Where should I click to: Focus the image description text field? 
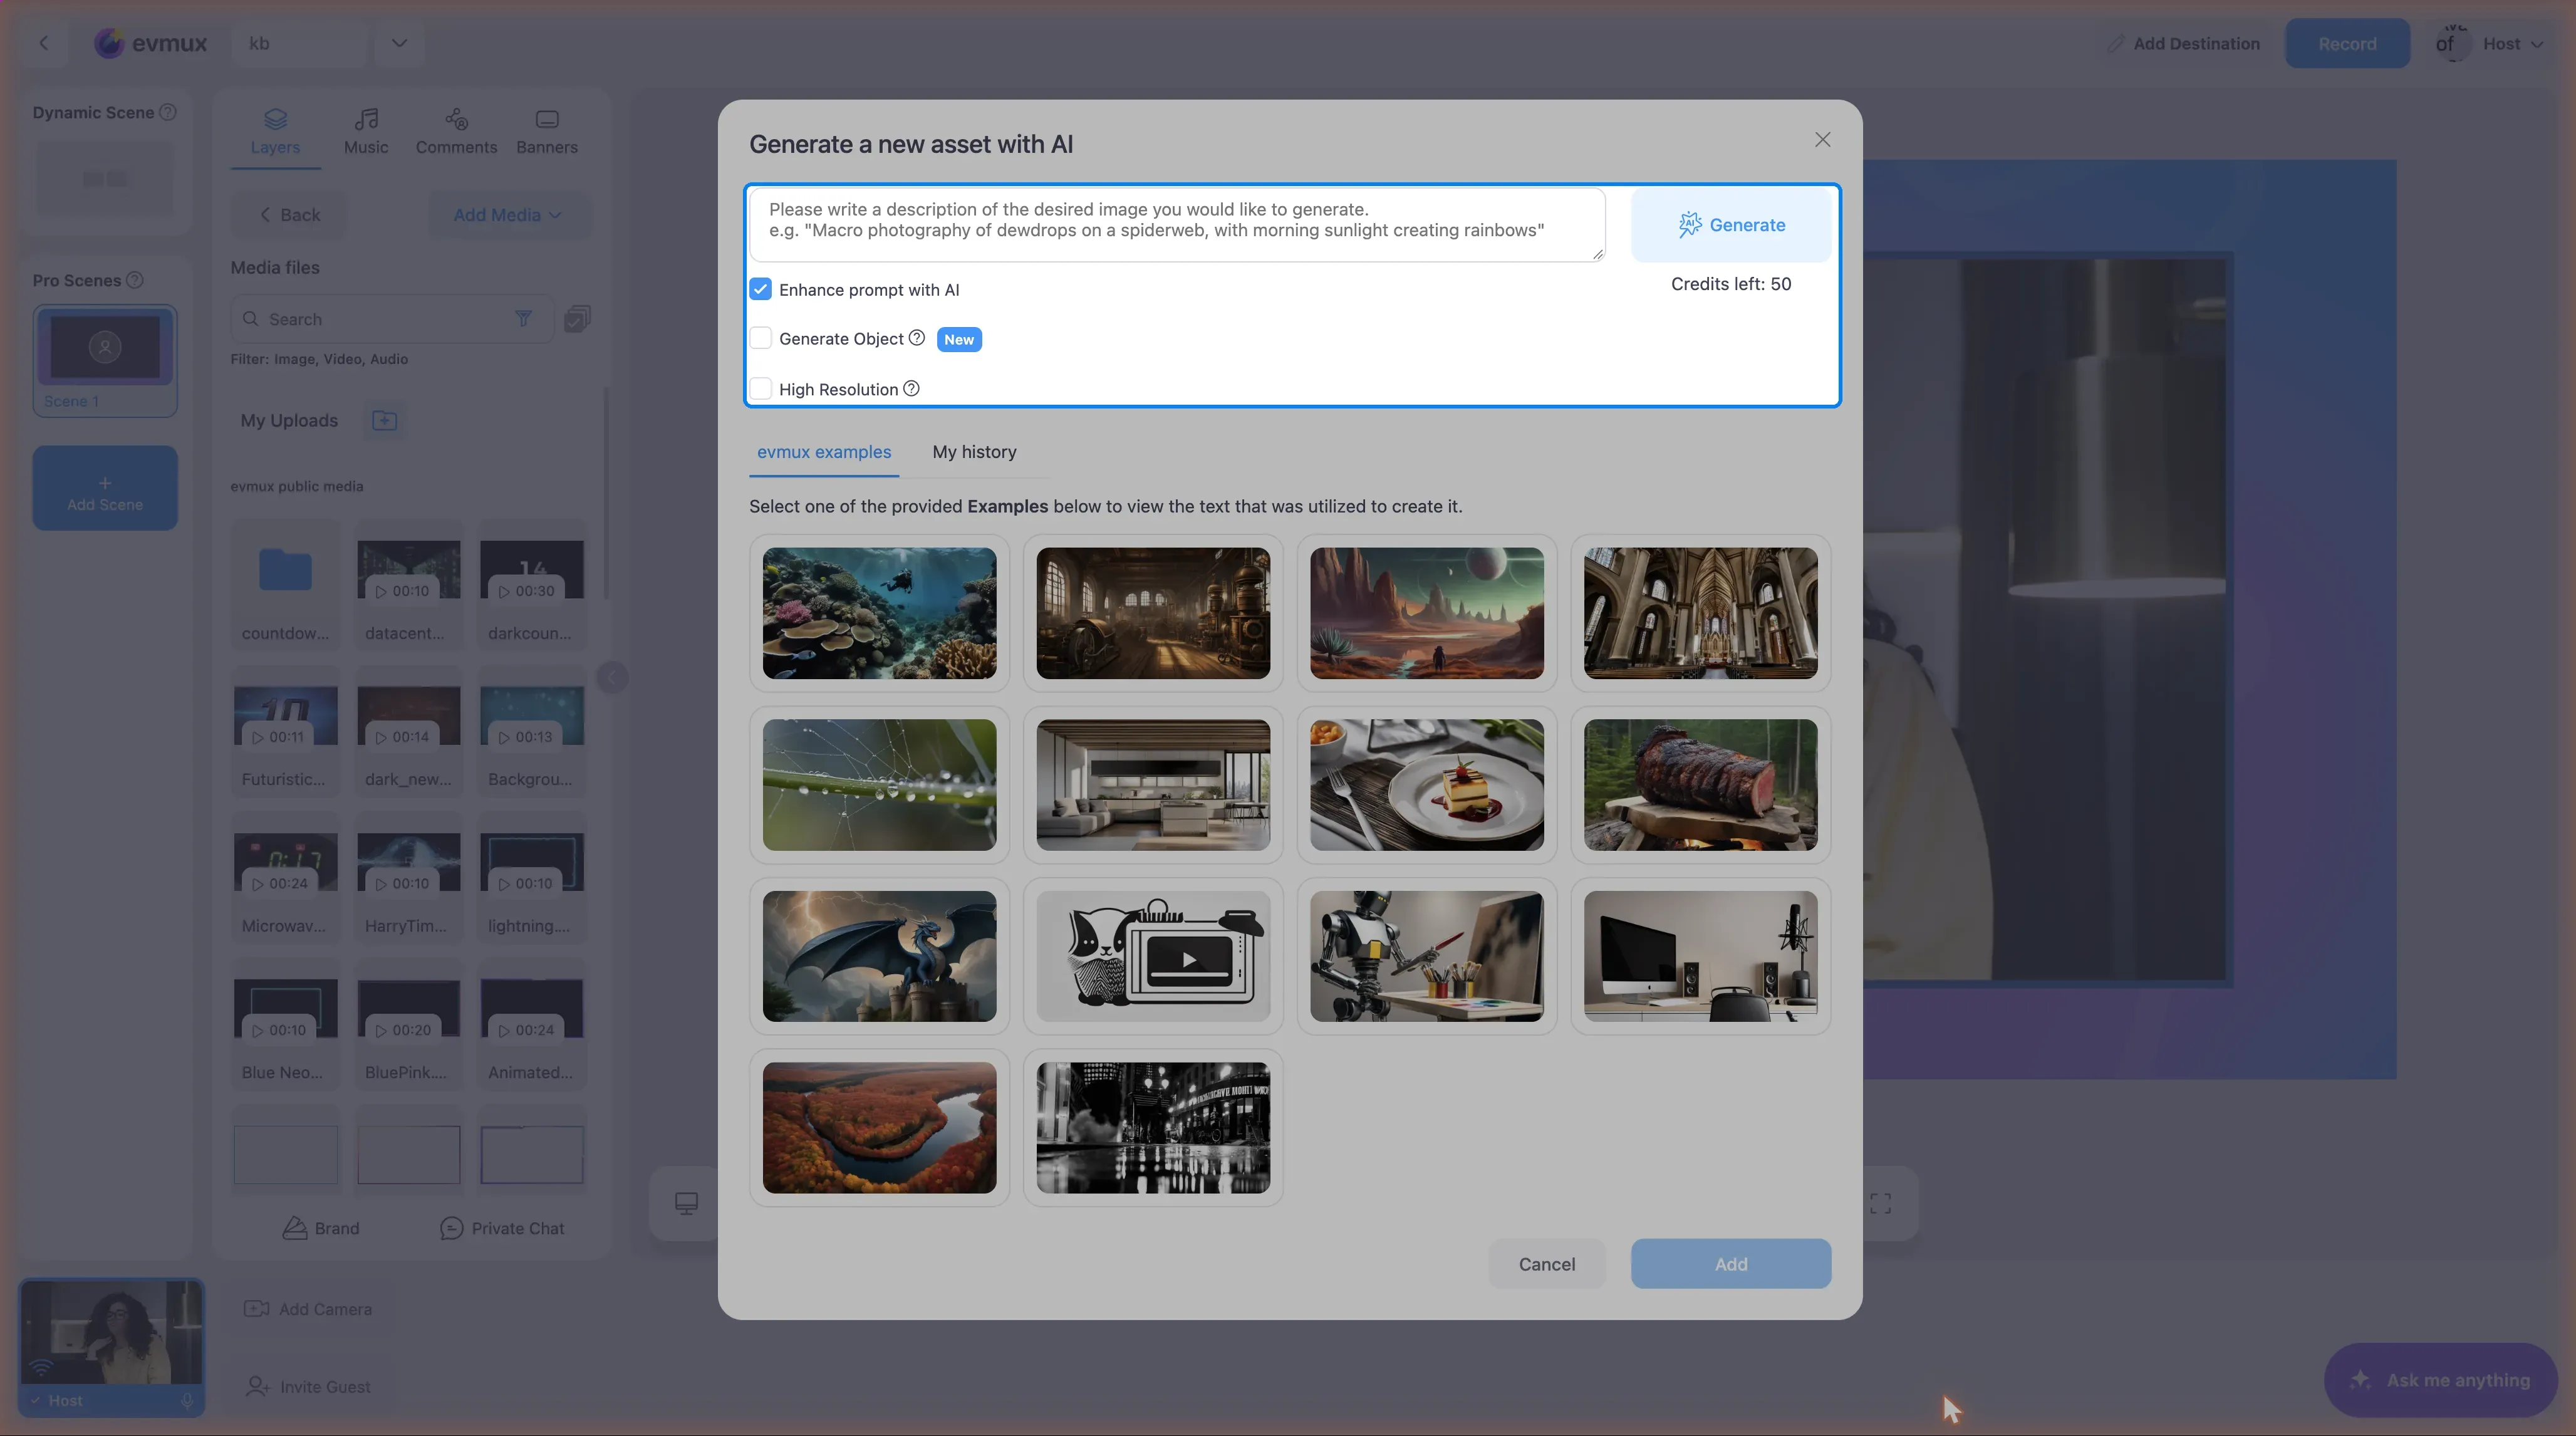[1177, 225]
